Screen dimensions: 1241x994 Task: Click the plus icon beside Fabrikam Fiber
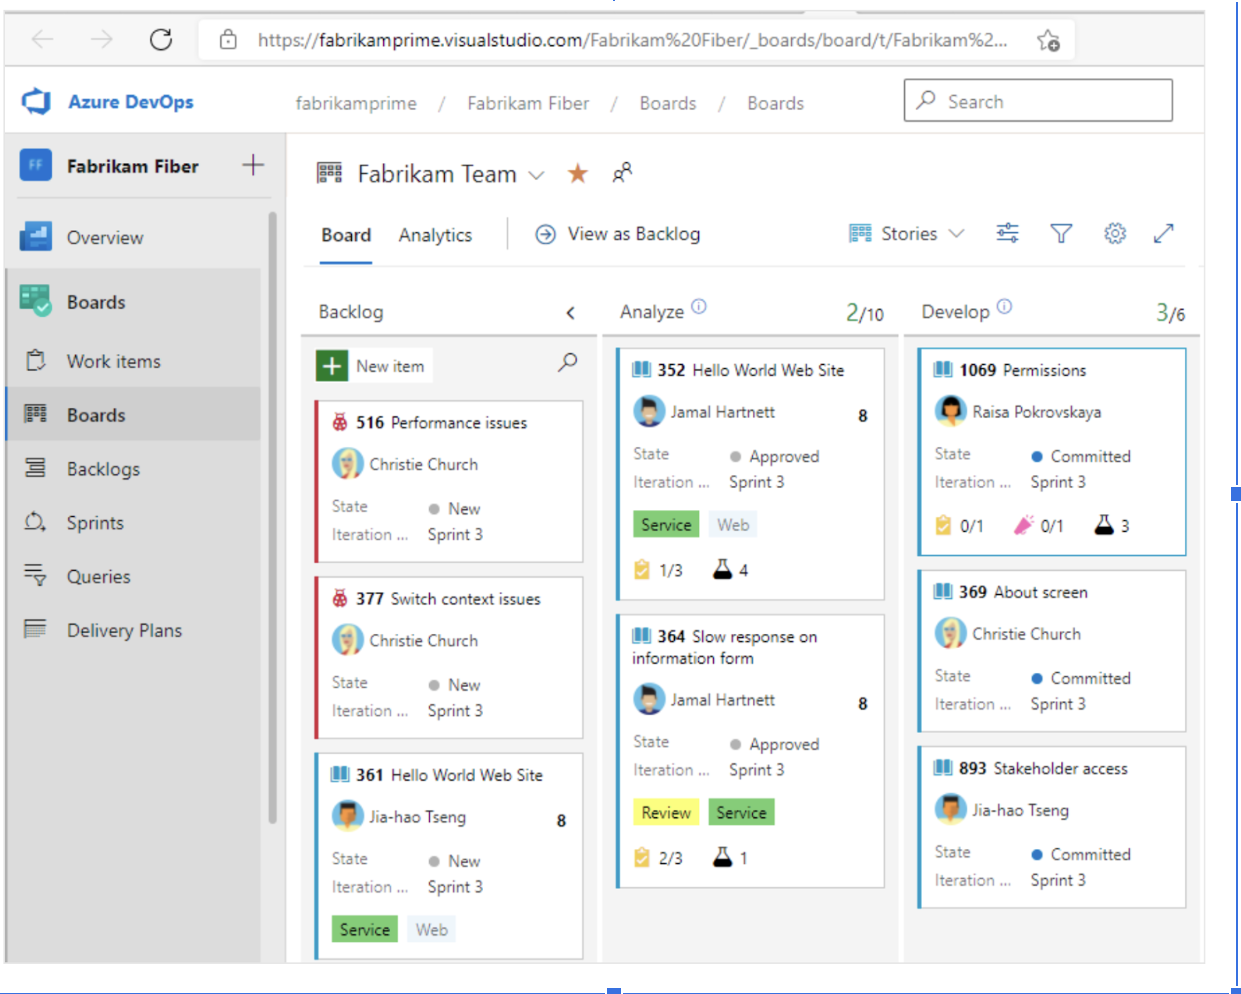[253, 165]
